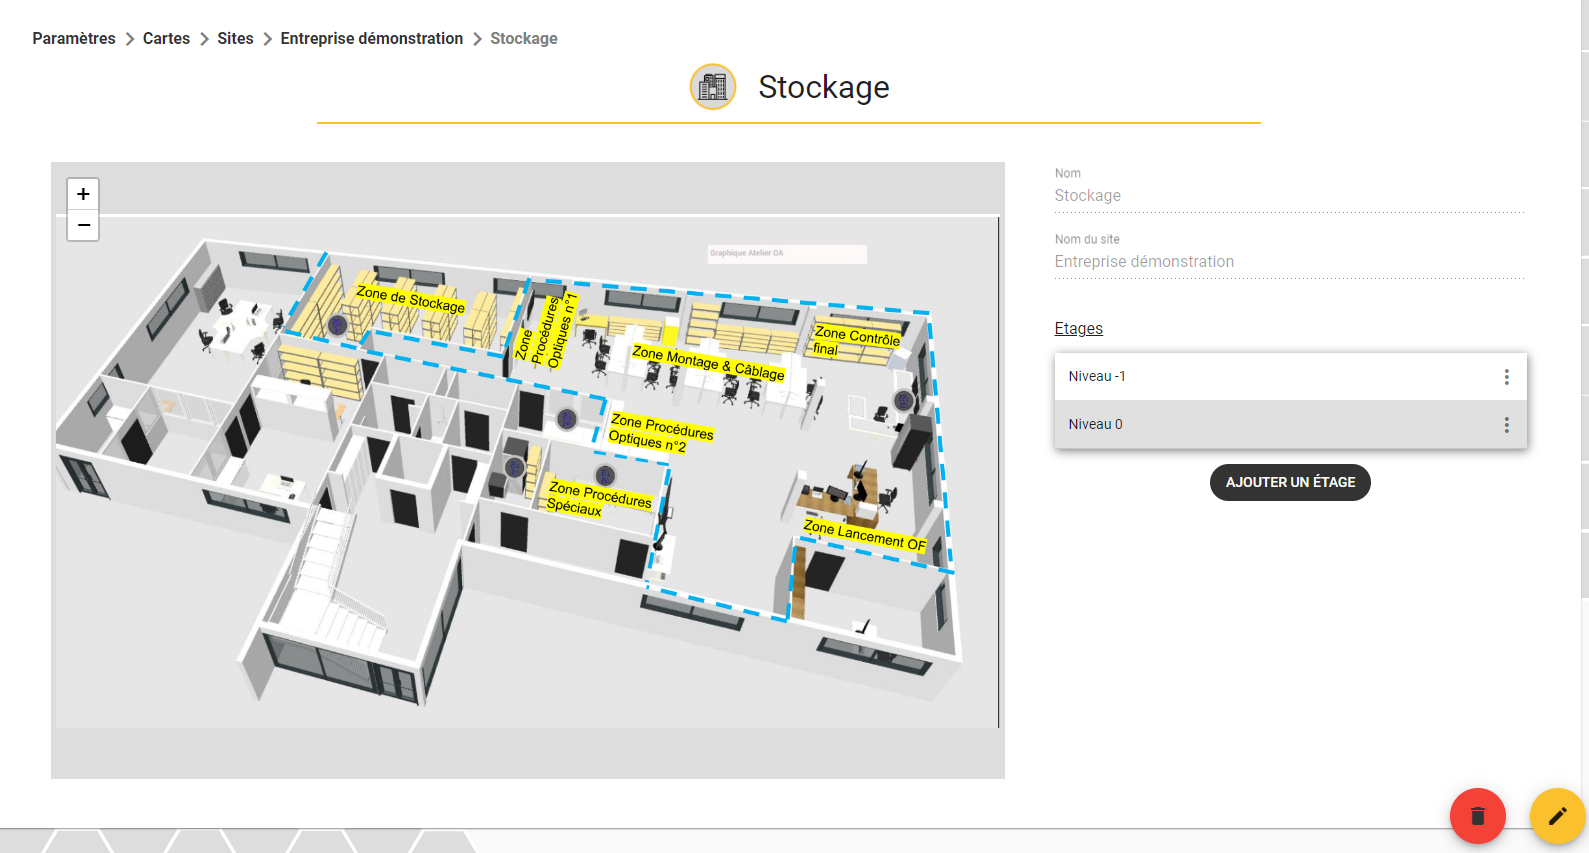Go to Cartes breadcrumb

point(166,38)
